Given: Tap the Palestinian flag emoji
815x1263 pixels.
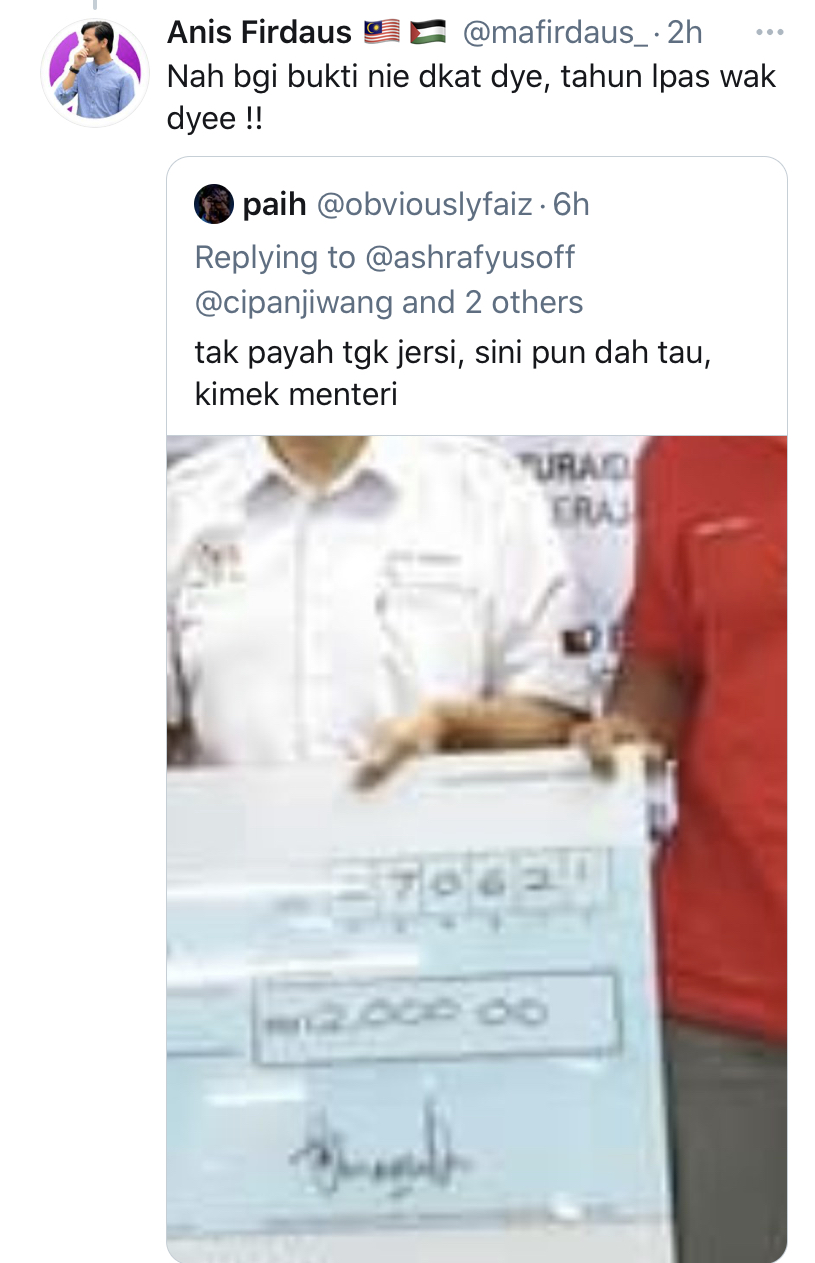Looking at the screenshot, I should (427, 33).
